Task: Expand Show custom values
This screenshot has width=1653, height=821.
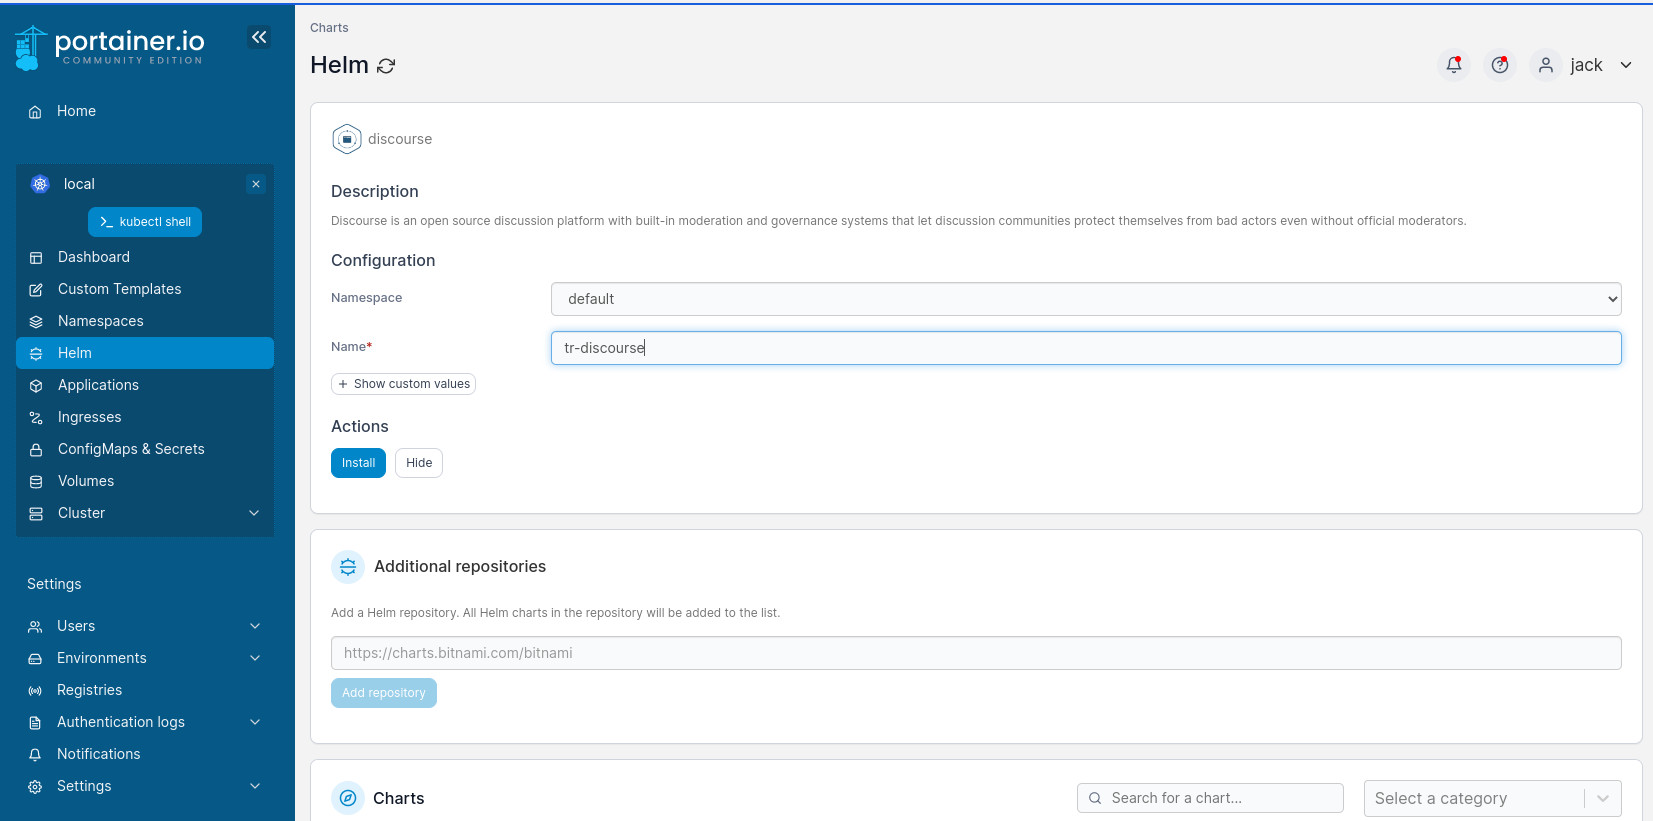Action: 403,384
